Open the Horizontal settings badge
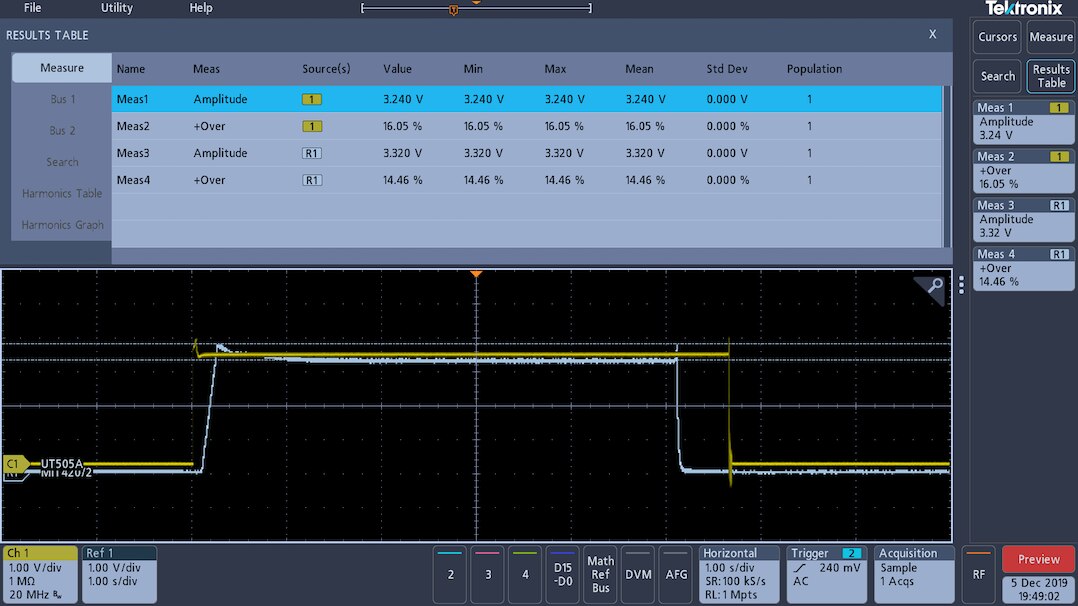1078x606 pixels. point(739,574)
